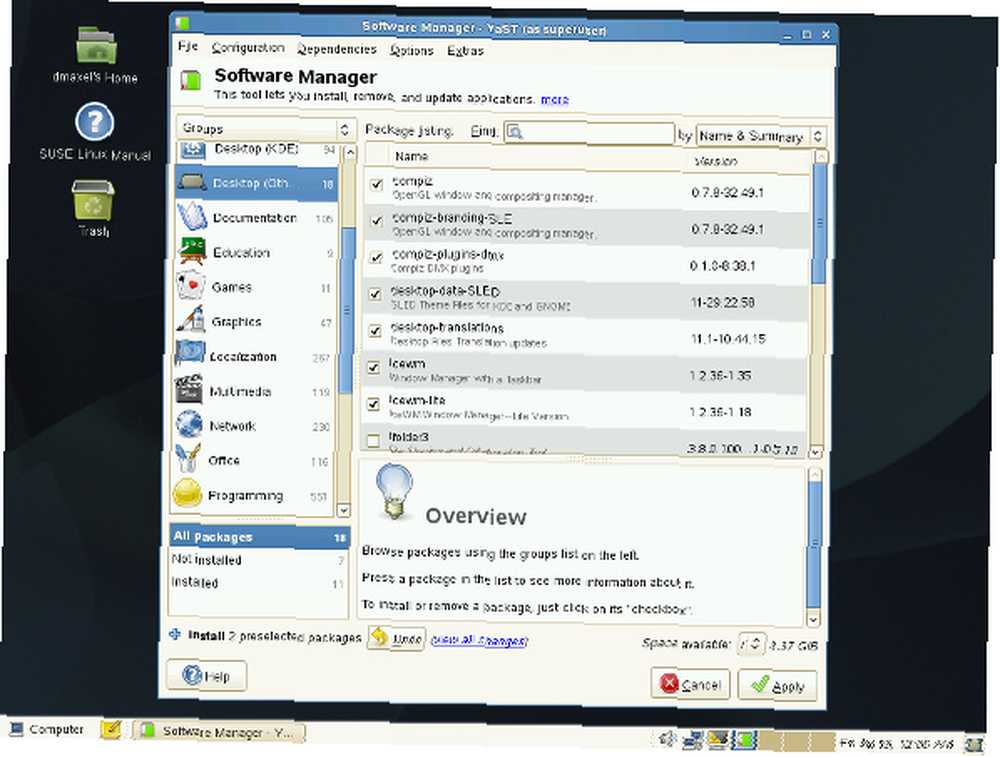
Task: Click overview pane scroll up arrow
Action: 815,474
